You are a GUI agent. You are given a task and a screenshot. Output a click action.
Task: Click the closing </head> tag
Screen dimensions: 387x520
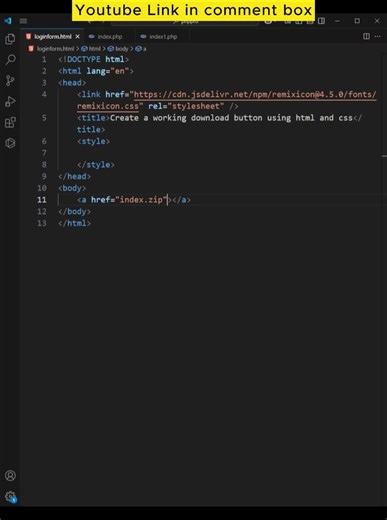[74, 176]
